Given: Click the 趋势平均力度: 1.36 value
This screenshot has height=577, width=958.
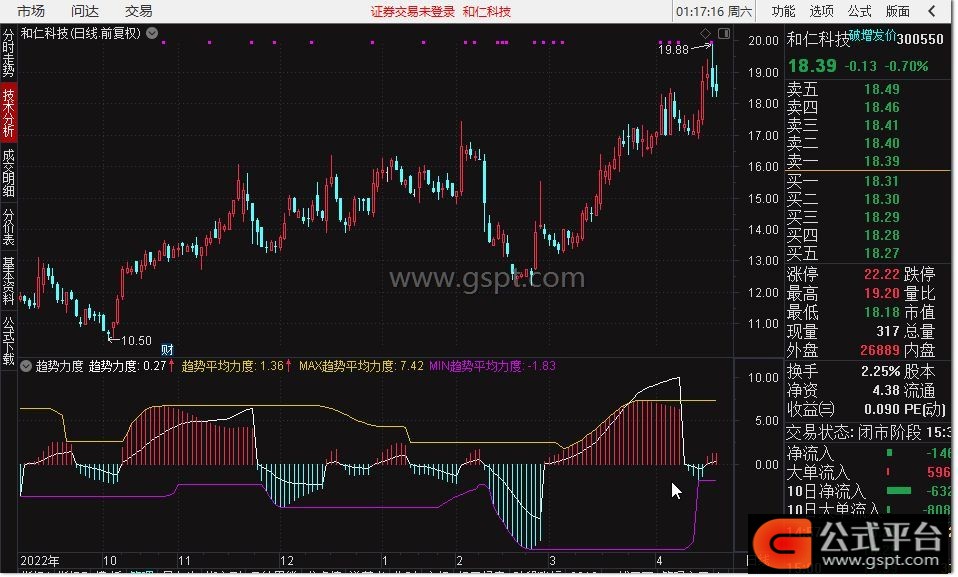Looking at the screenshot, I should pyautogui.click(x=233, y=366).
